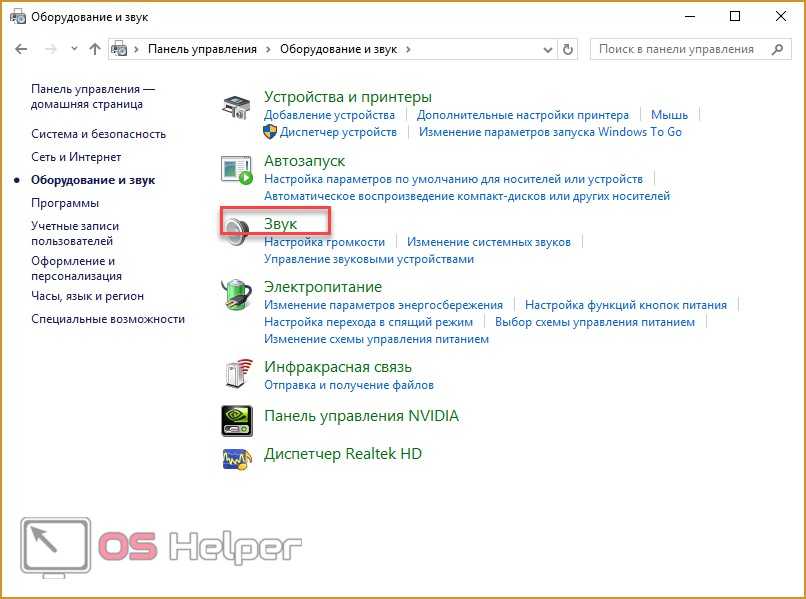
Task: Click the battery icon next to Электропитание
Action: tap(237, 295)
